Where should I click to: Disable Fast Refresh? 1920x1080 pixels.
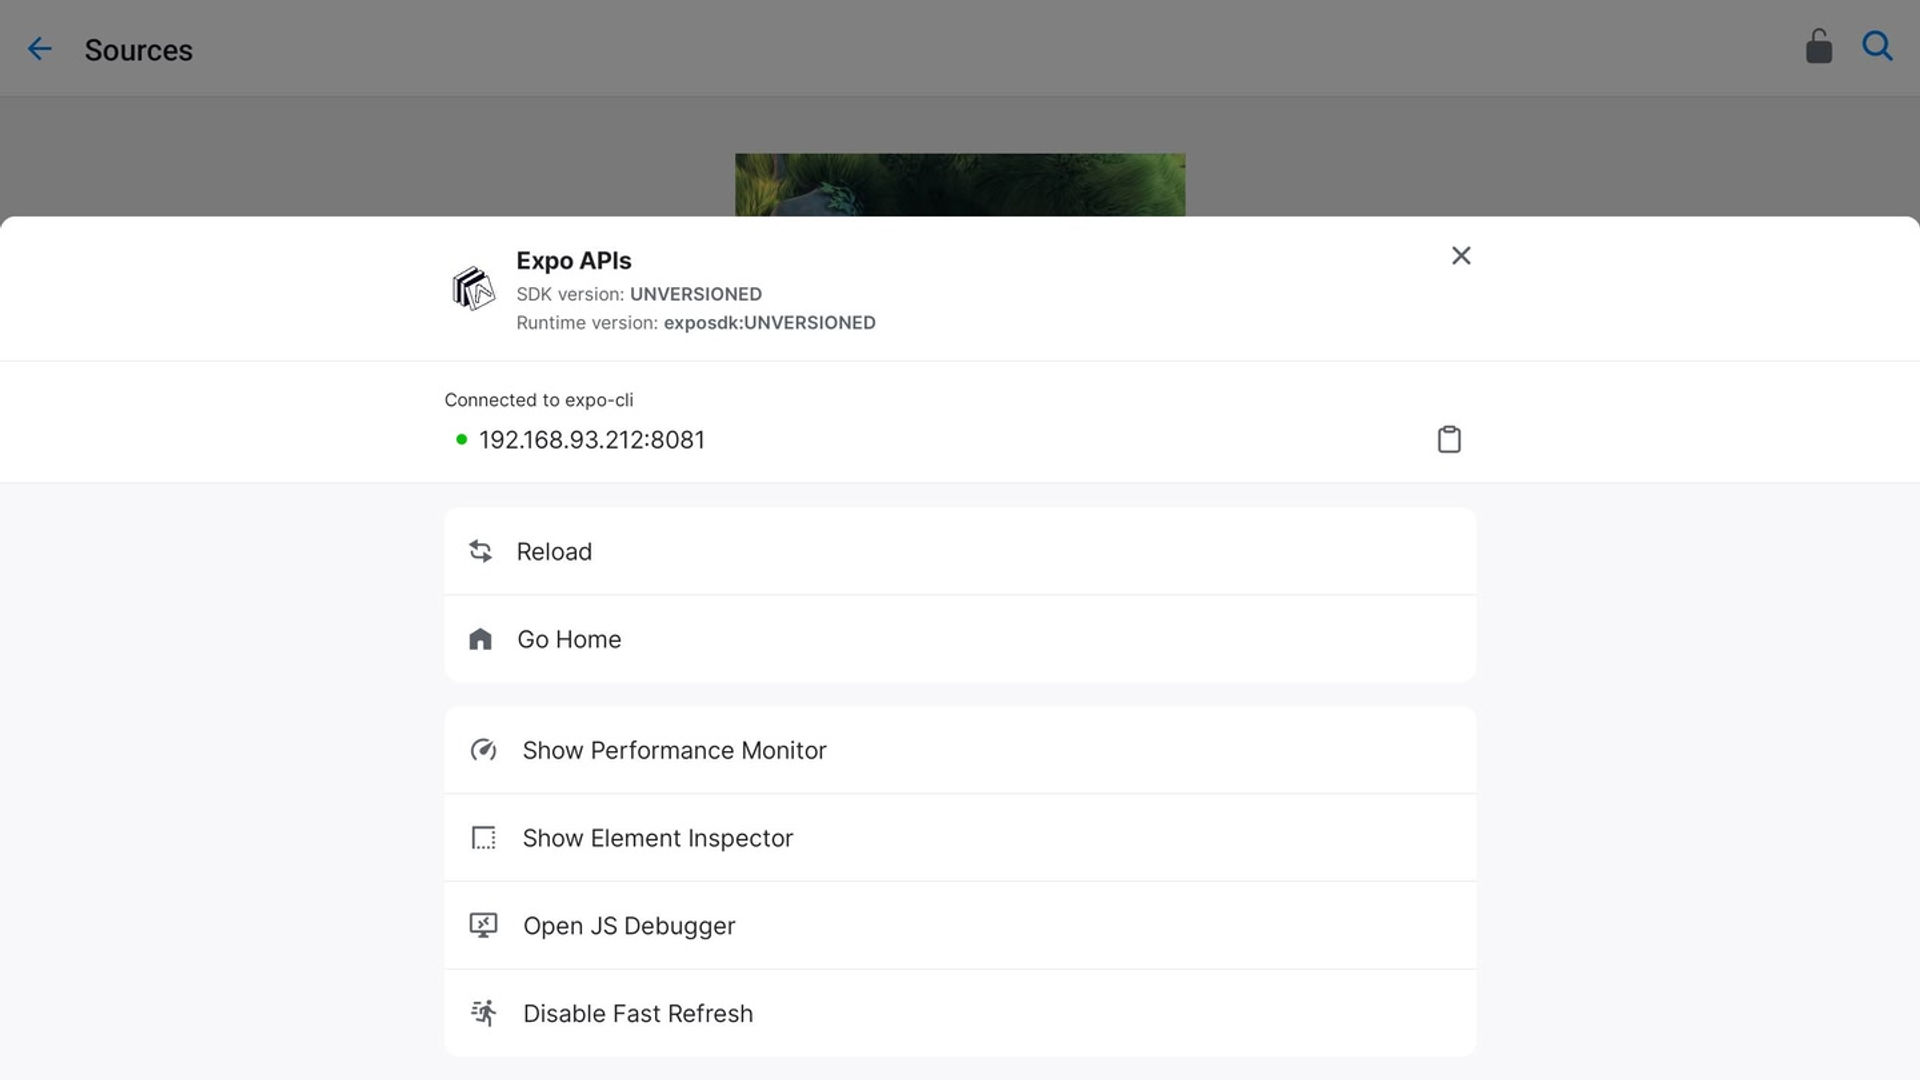click(x=960, y=1013)
